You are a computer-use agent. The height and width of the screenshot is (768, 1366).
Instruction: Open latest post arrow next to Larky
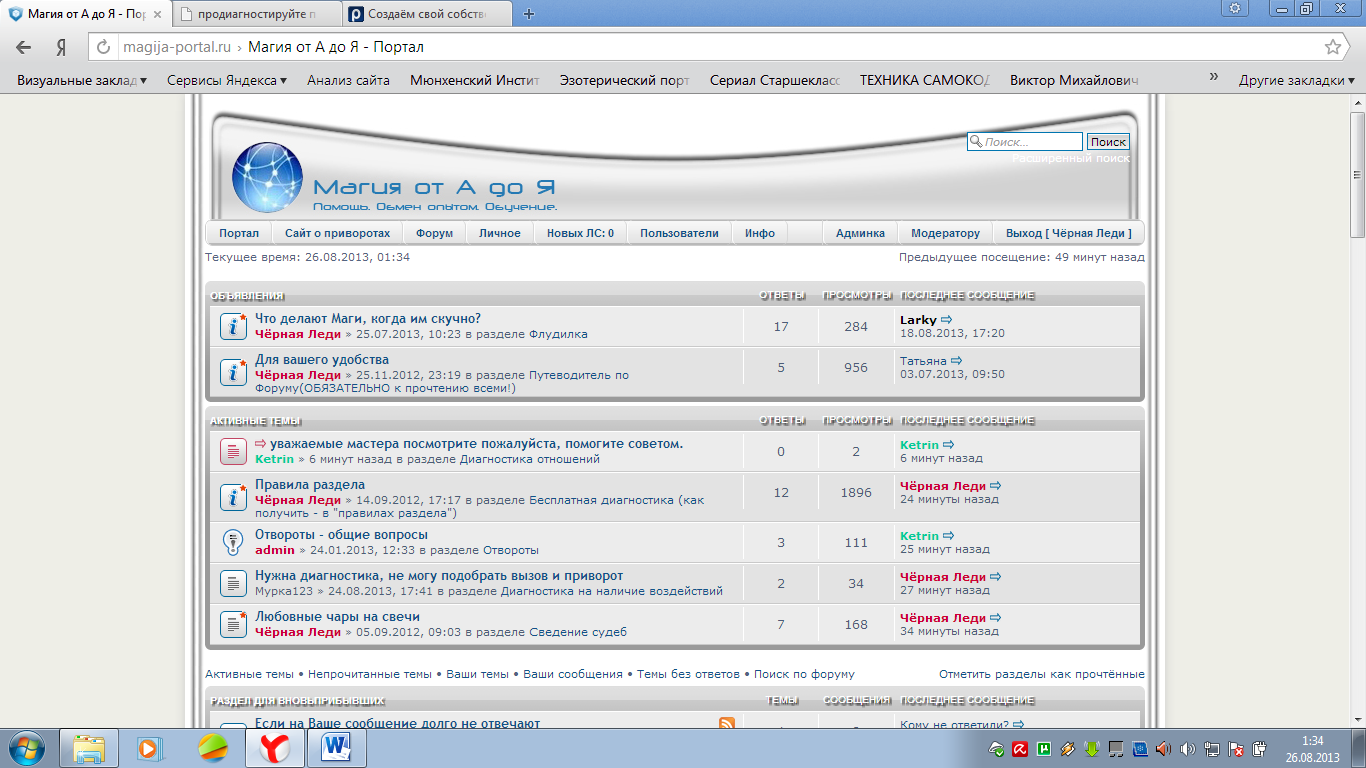(x=947, y=320)
